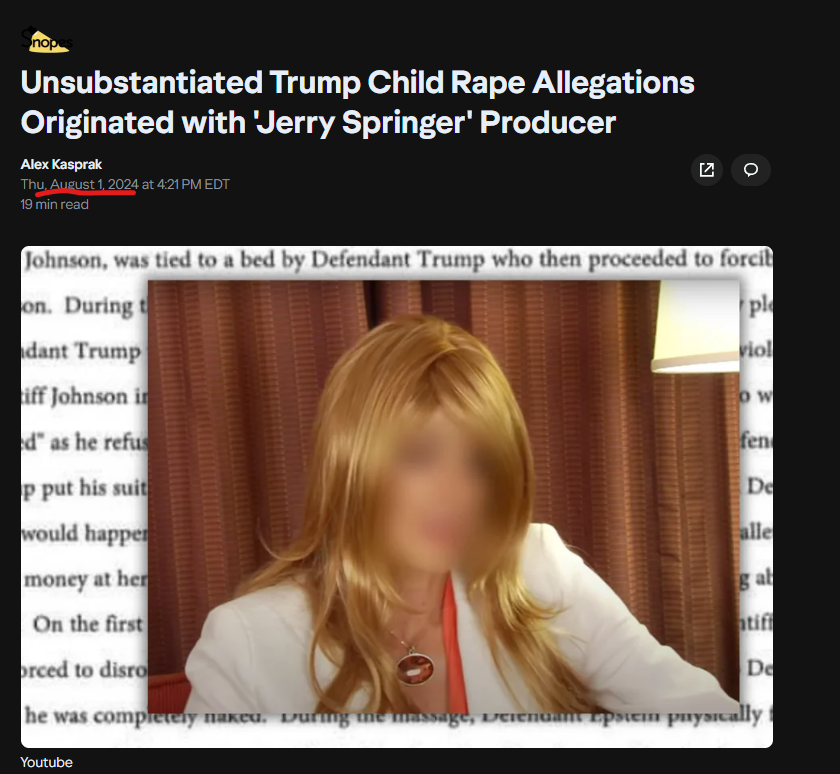
Task: Click headline line mentioning 'Jerry Springer' Producer
Action: pos(318,123)
